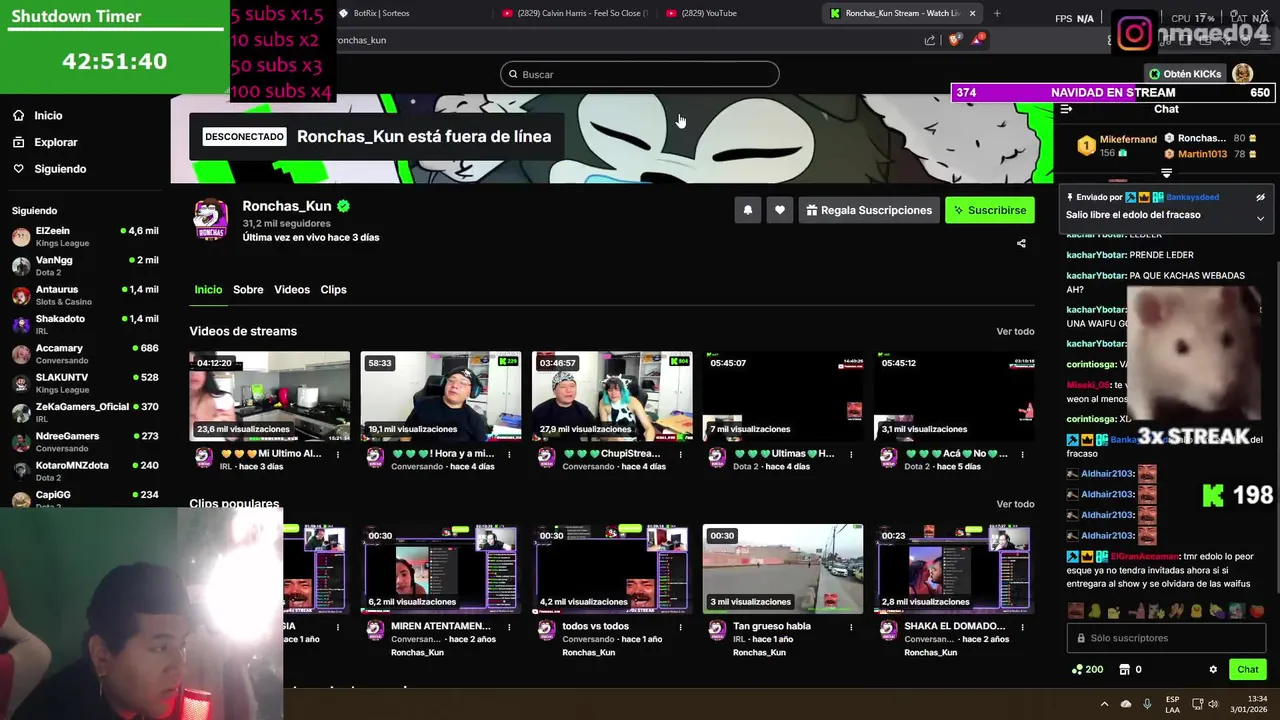Open ElZeein channel in following list
Screen dimensions: 1280x720
coord(85,237)
